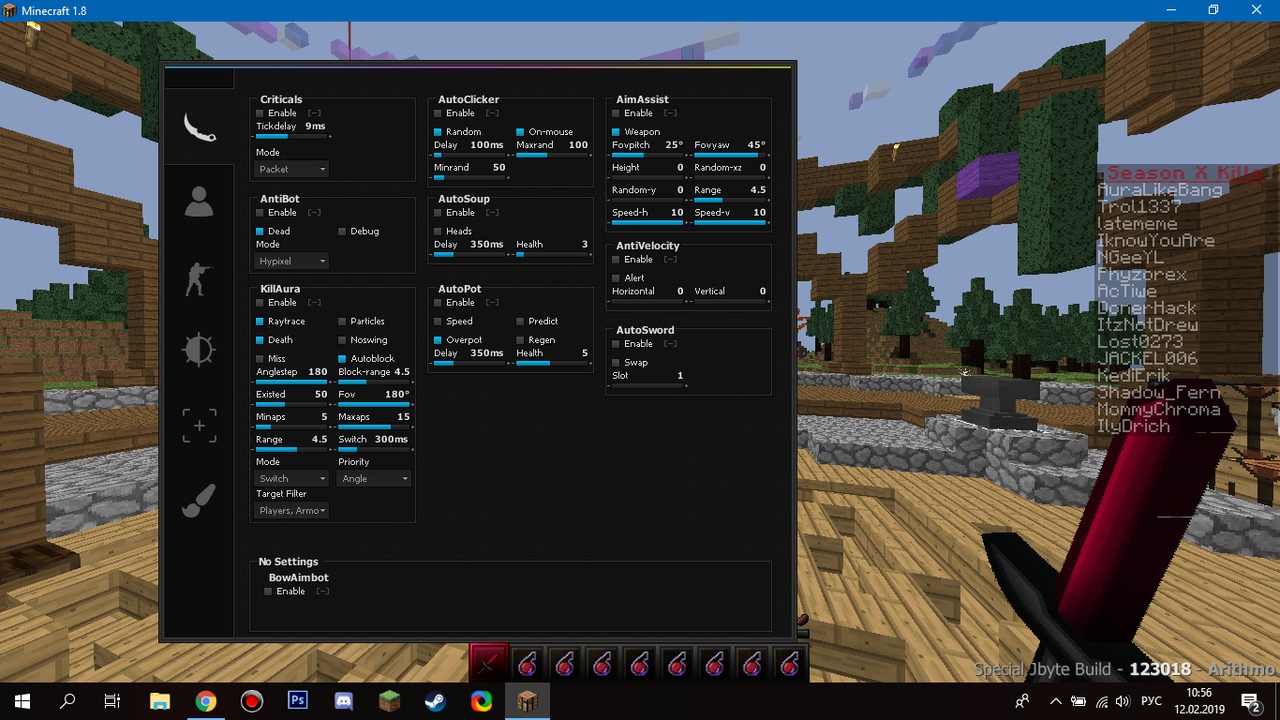Toggle the On-mouse checkbox

[x=521, y=132]
